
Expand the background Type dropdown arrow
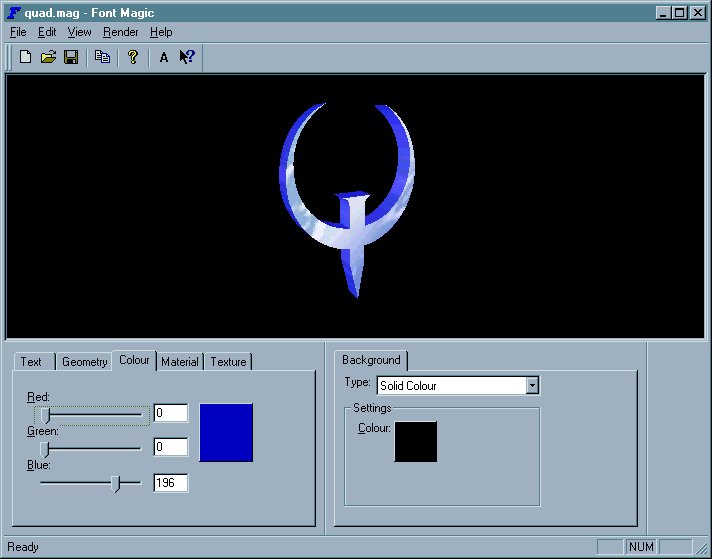pyautogui.click(x=532, y=386)
